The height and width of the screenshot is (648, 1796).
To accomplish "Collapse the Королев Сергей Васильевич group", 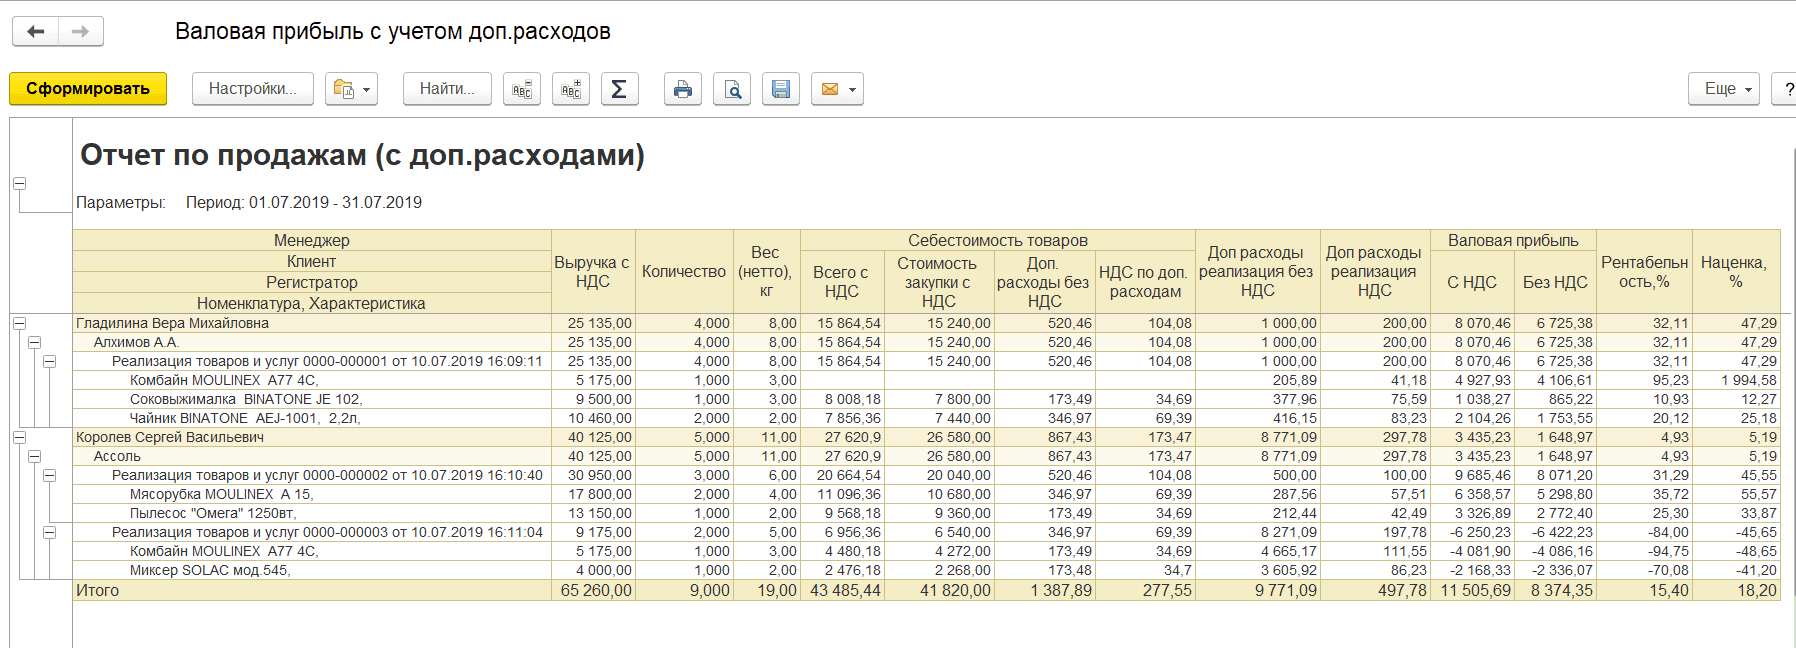I will click(x=19, y=437).
